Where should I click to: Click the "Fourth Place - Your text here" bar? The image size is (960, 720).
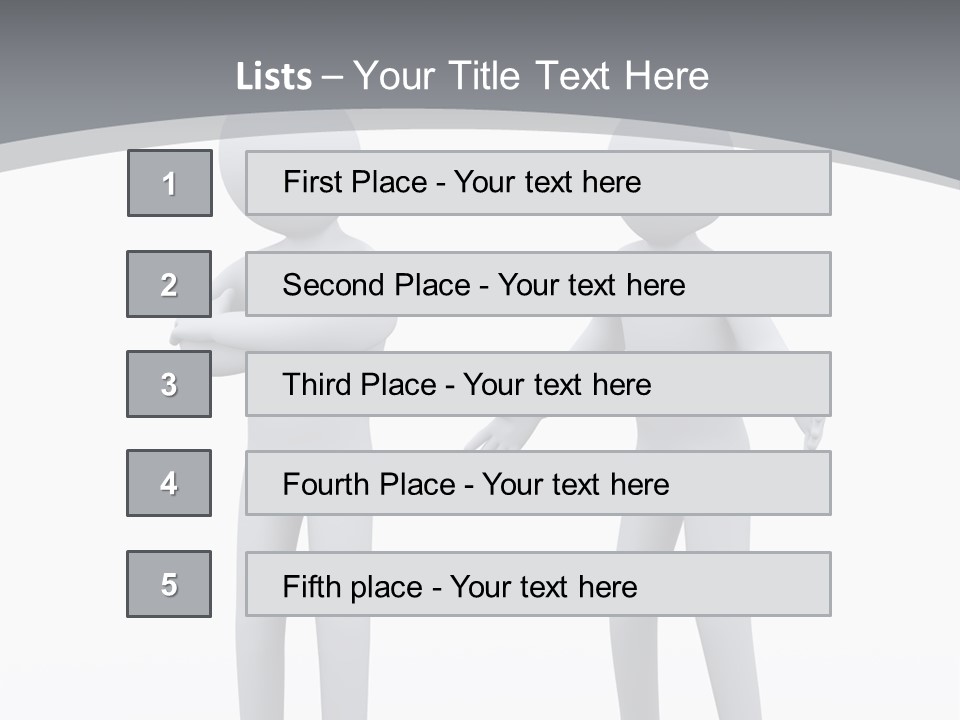(538, 484)
